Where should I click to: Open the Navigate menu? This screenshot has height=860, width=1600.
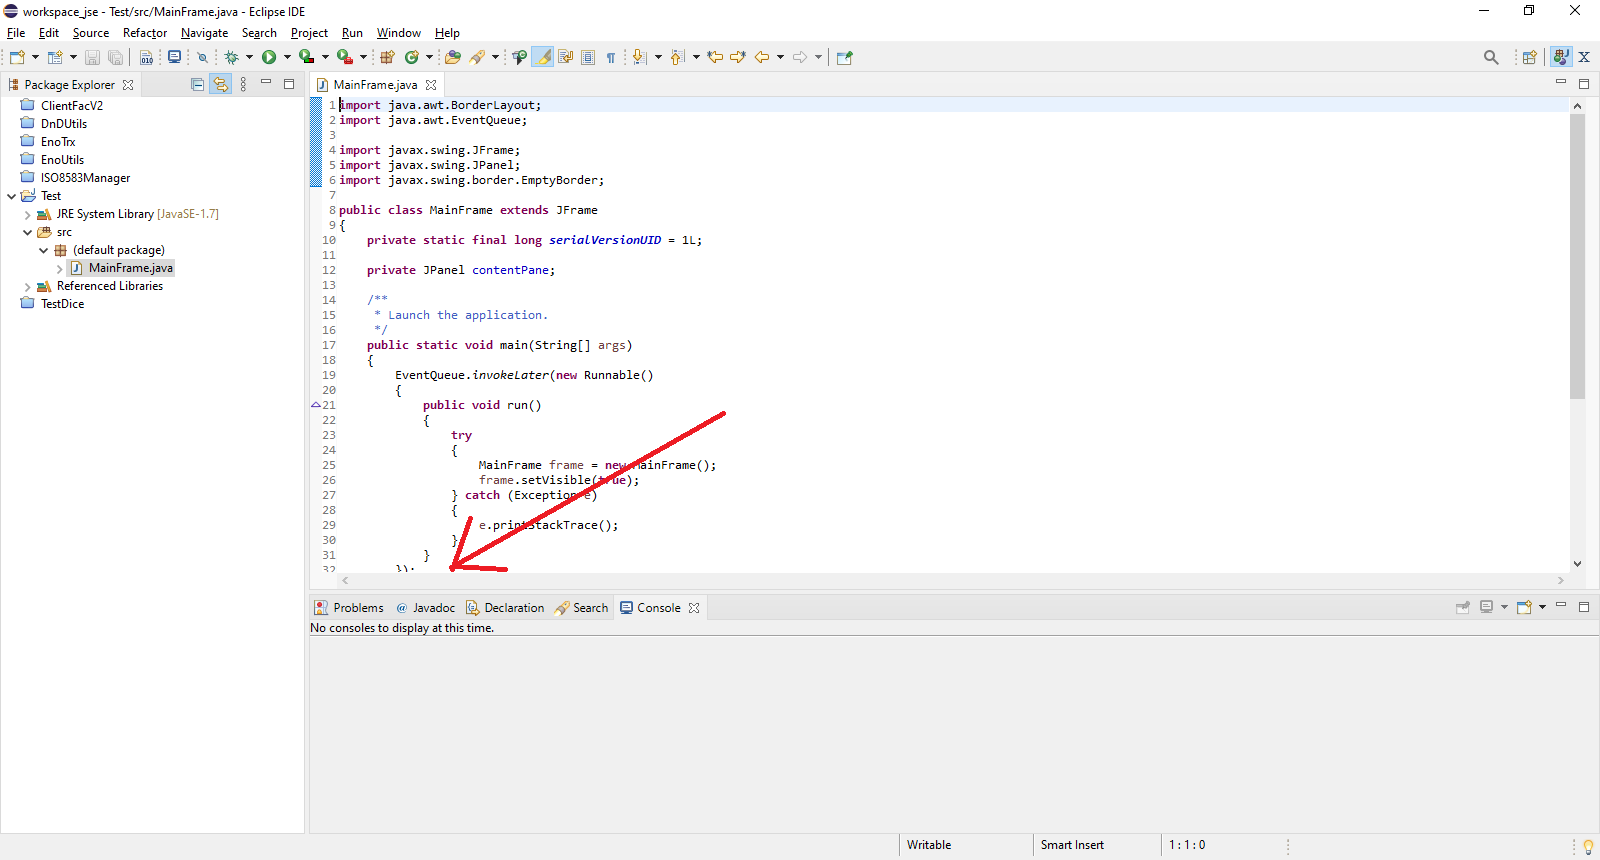(204, 33)
